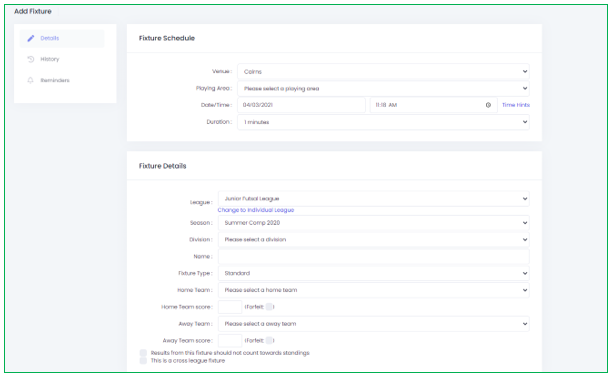
Task: Click the Date/Time label
Action: [x=217, y=105]
